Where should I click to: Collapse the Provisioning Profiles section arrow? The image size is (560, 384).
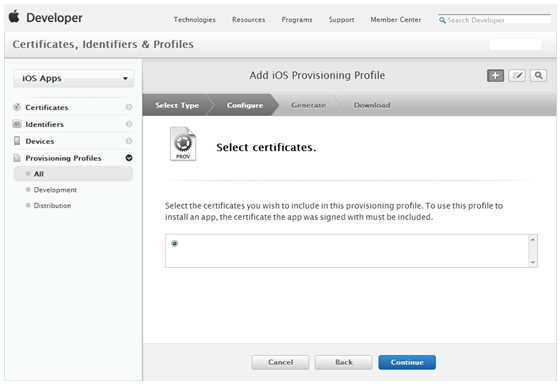(x=129, y=158)
